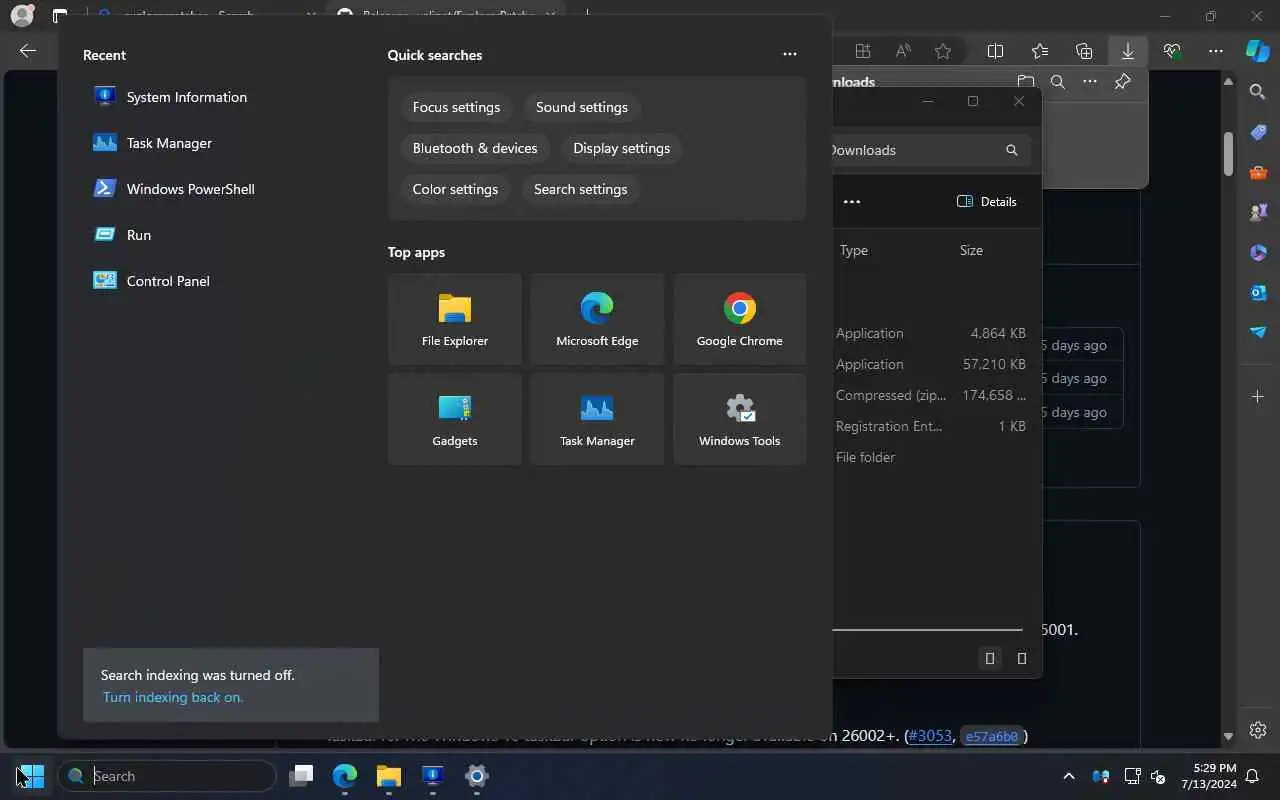Switch to Edge on the taskbar
Image resolution: width=1280 pixels, height=800 pixels.
[x=345, y=776]
